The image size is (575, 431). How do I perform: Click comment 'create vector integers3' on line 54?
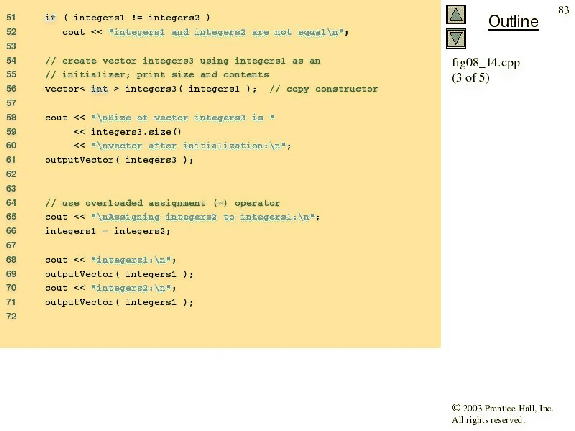pos(183,61)
